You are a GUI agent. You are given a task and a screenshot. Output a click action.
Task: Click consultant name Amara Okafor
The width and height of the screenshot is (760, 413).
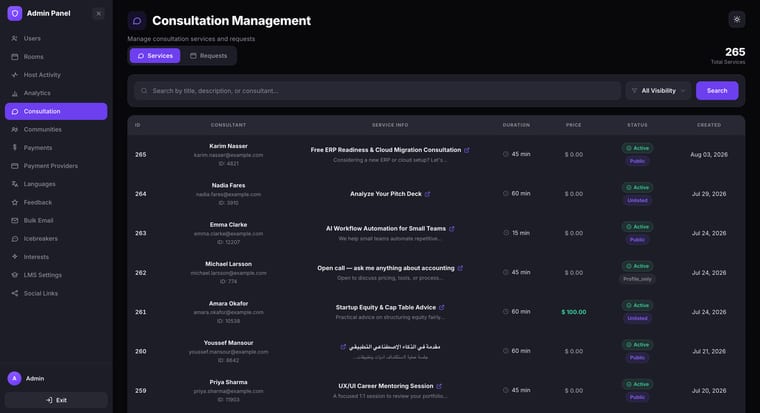(228, 303)
